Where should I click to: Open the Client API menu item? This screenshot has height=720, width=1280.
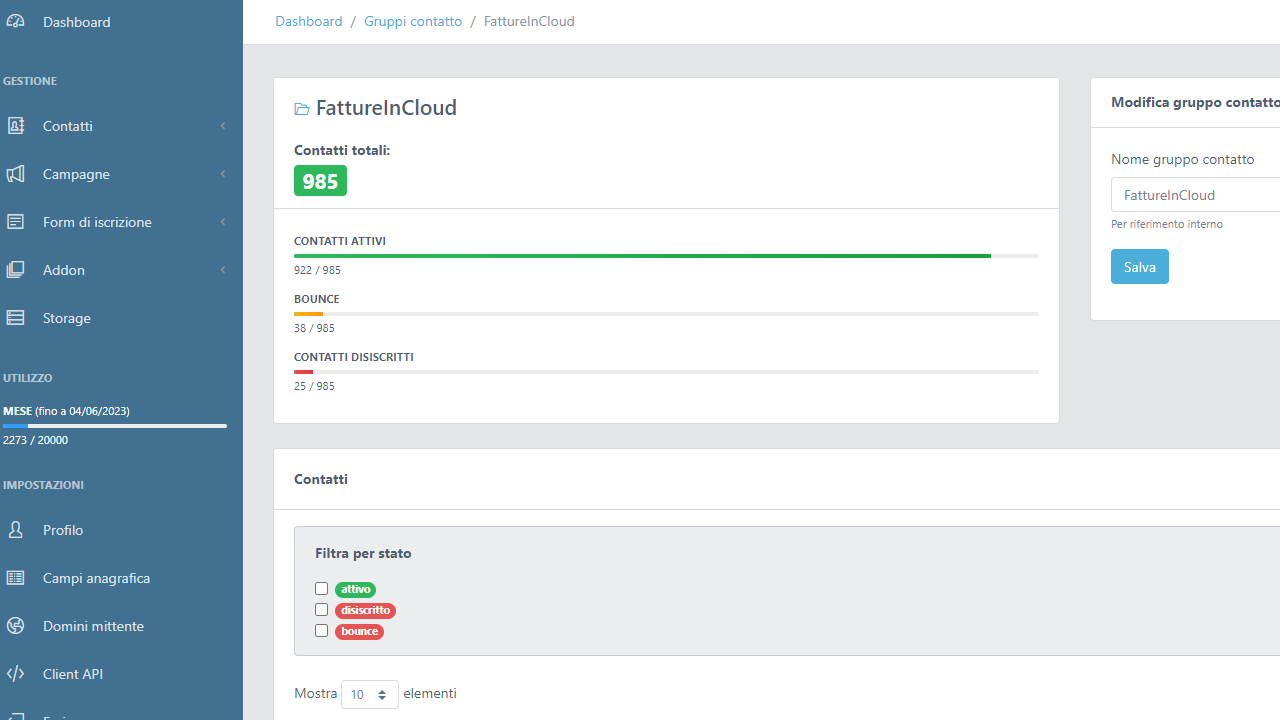tap(121, 673)
